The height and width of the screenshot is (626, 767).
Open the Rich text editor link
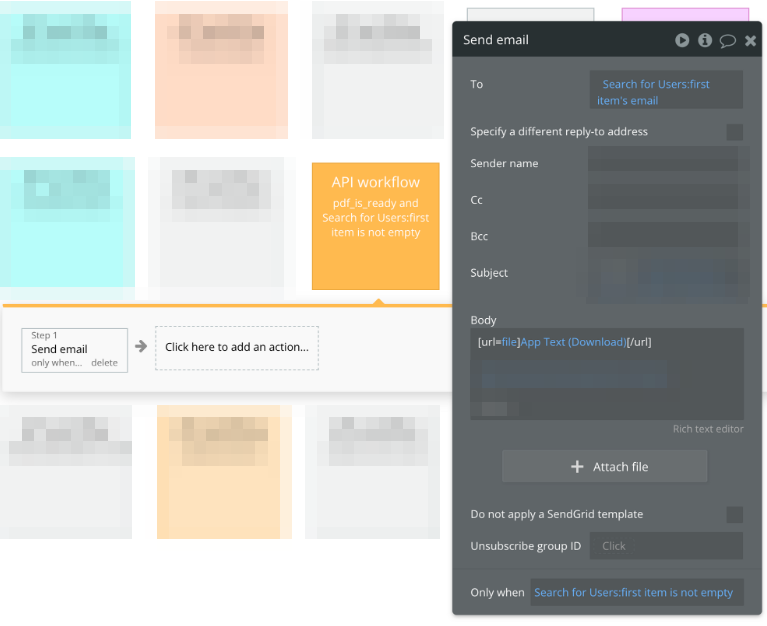pos(707,429)
